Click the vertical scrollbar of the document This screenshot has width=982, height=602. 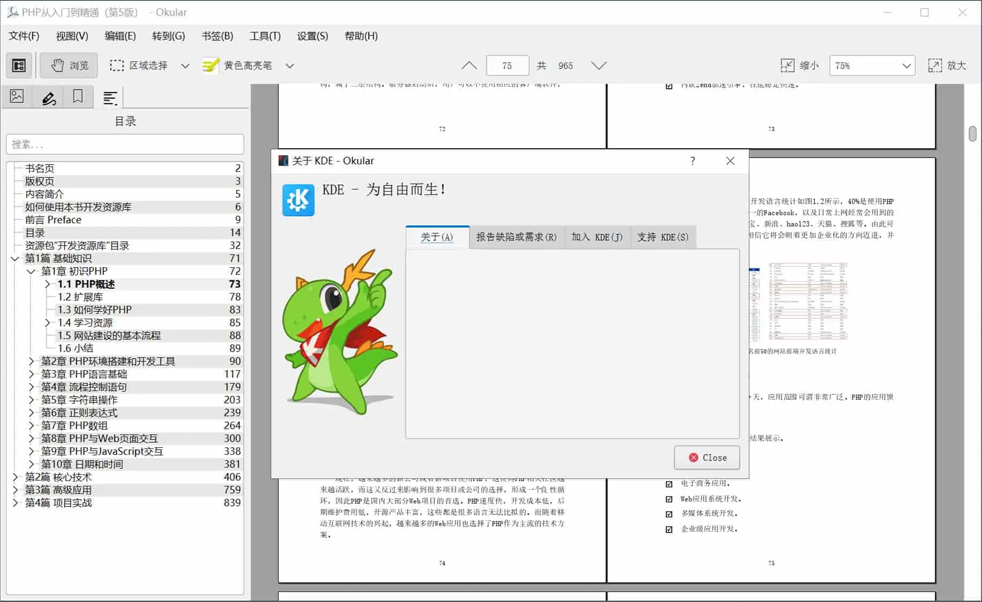click(972, 300)
